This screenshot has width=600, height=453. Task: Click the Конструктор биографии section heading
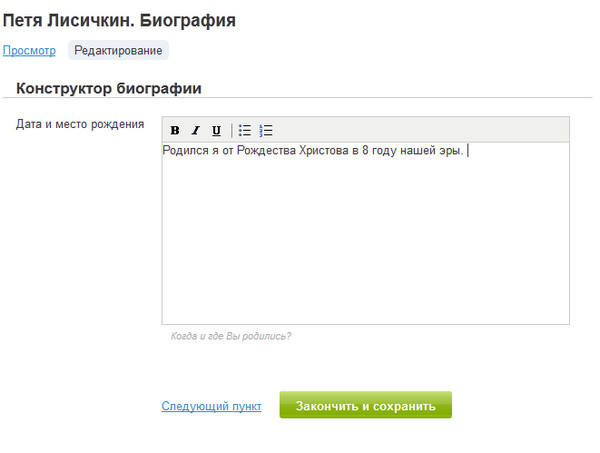(109, 88)
